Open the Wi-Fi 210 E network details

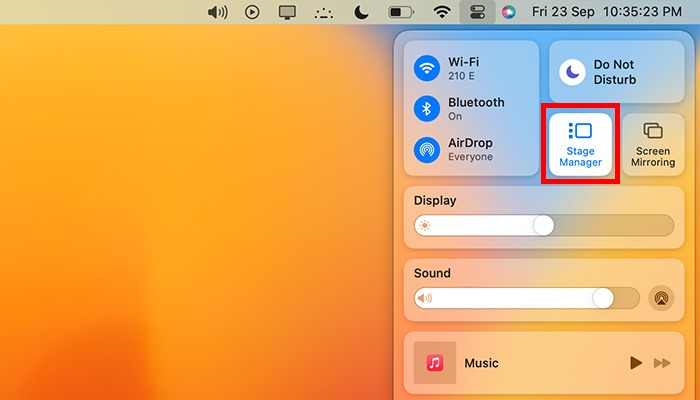pos(463,68)
